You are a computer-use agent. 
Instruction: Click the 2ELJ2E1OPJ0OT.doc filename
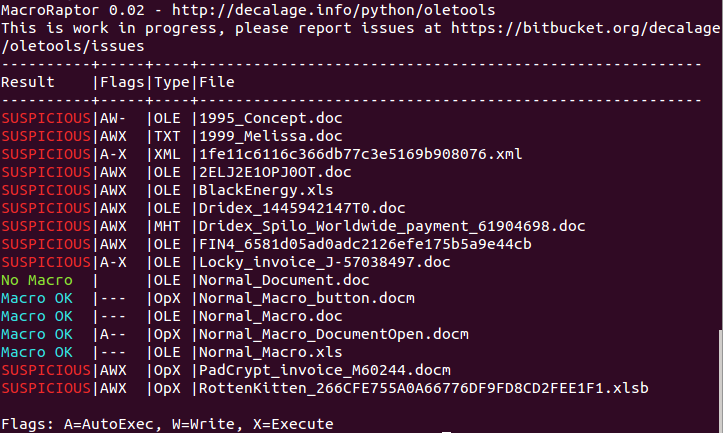coord(275,172)
